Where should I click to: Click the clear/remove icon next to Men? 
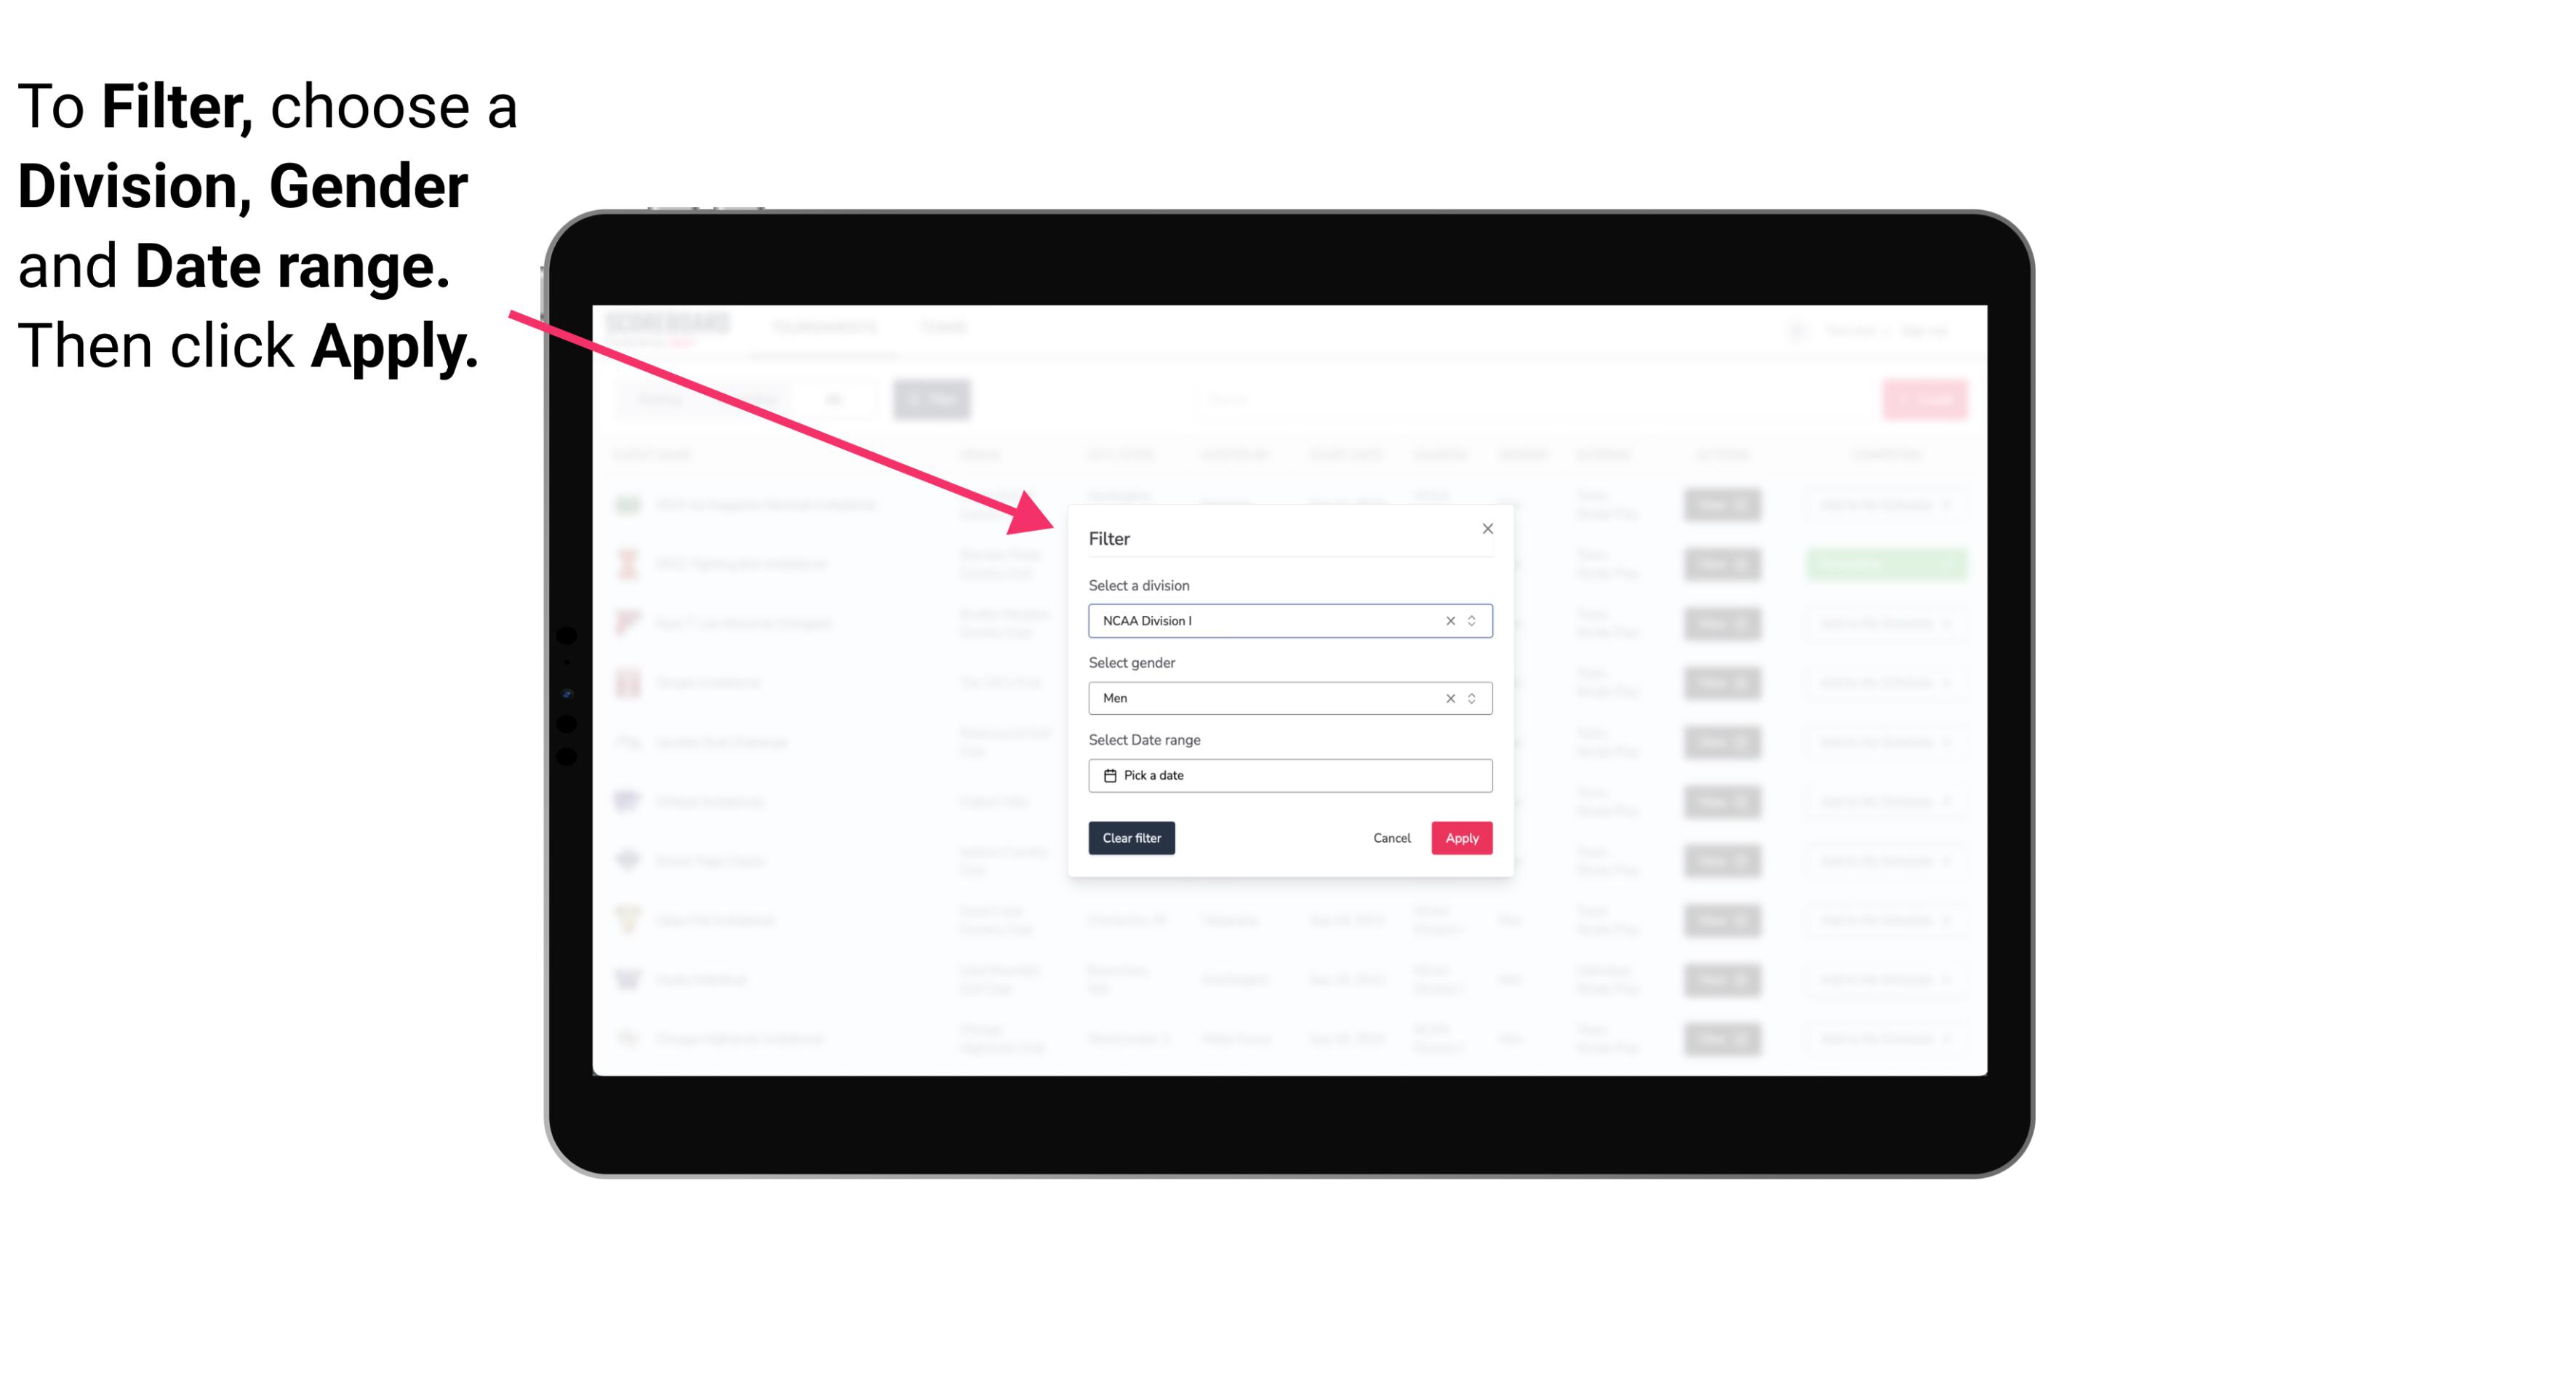click(1451, 698)
